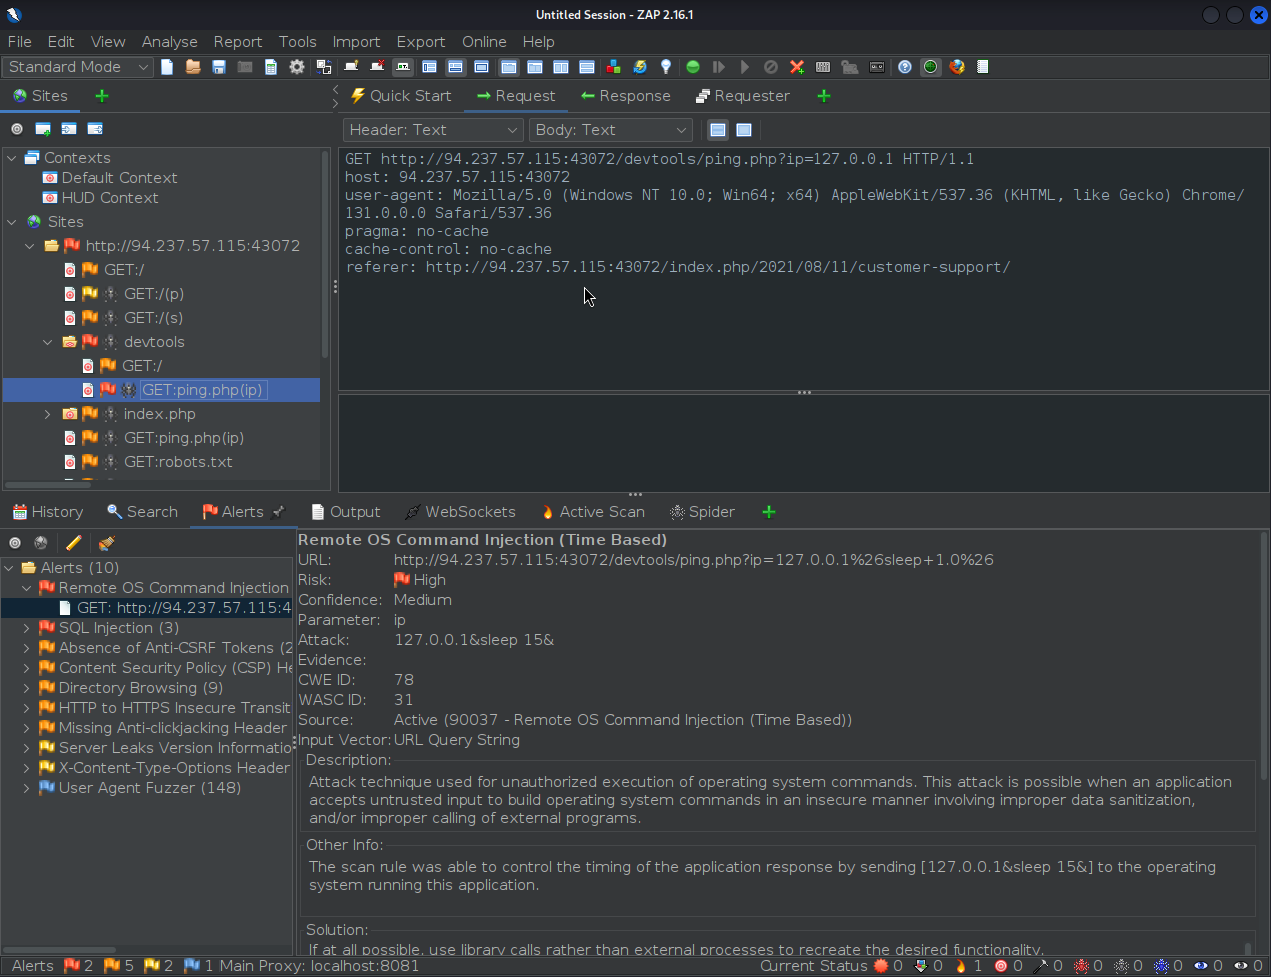Toggle the HUD radar button in toolbar
The height and width of the screenshot is (977, 1271).
pyautogui.click(x=931, y=67)
